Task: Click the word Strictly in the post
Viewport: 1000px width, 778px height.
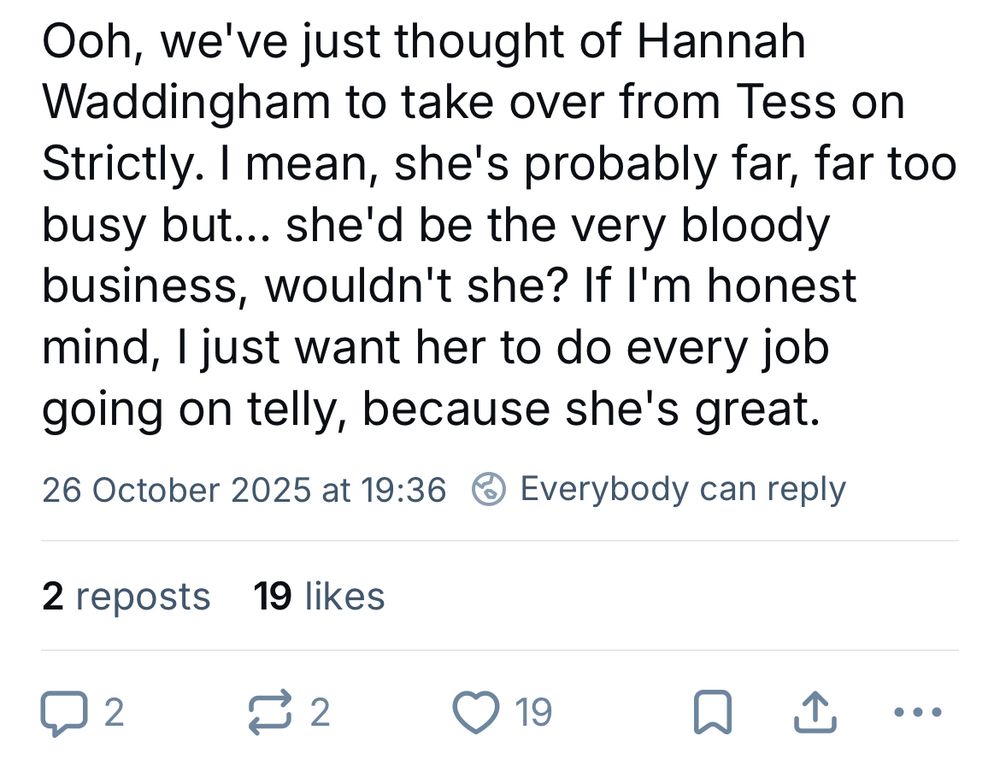Action: pos(120,165)
